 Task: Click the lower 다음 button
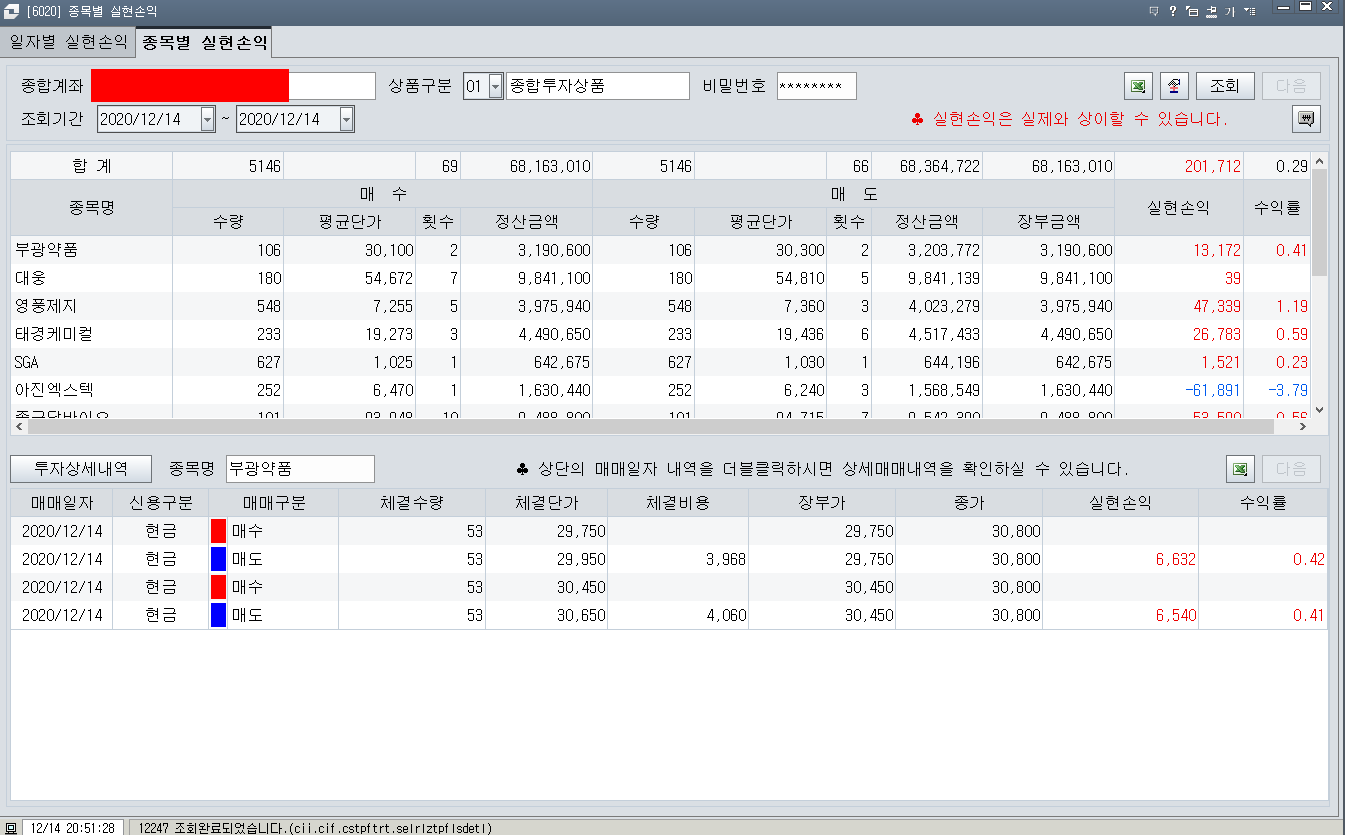point(1291,468)
